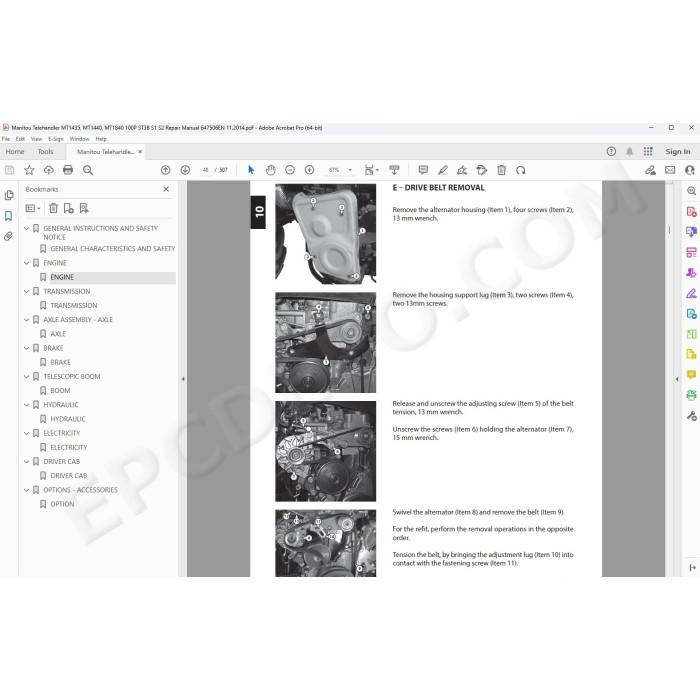Open More Tools wrench icon in right pane
Screen dimensions: 700x700
(x=691, y=416)
